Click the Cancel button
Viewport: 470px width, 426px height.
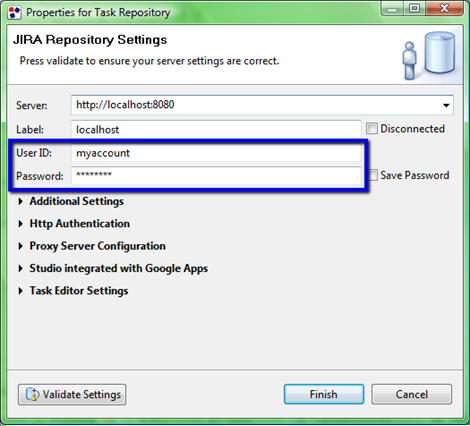(412, 394)
